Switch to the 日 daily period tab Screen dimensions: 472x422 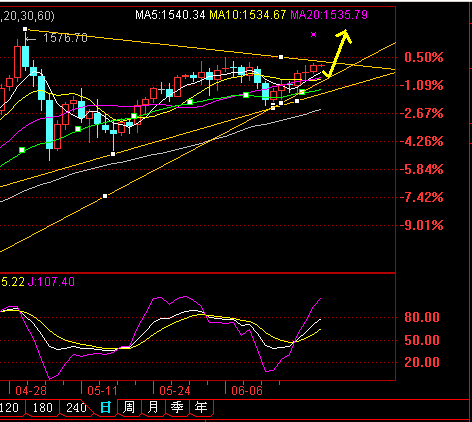[106, 408]
